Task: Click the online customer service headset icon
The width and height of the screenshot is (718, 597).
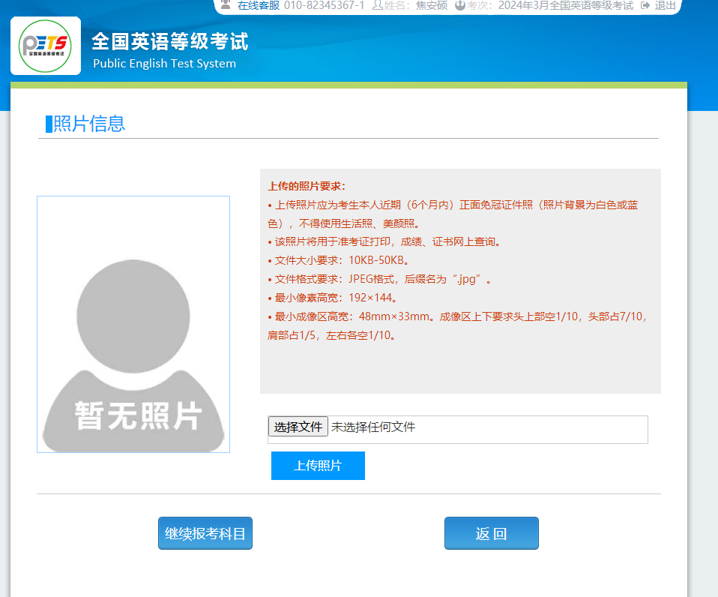Action: (x=227, y=6)
